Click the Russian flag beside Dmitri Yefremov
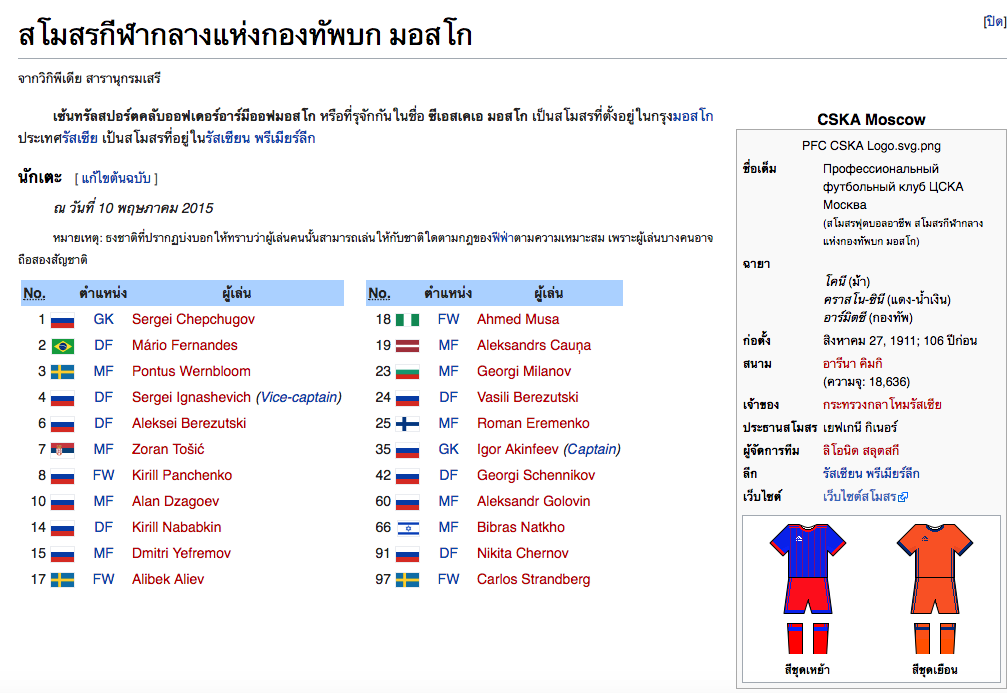Image resolution: width=1007 pixels, height=693 pixels. [x=62, y=554]
